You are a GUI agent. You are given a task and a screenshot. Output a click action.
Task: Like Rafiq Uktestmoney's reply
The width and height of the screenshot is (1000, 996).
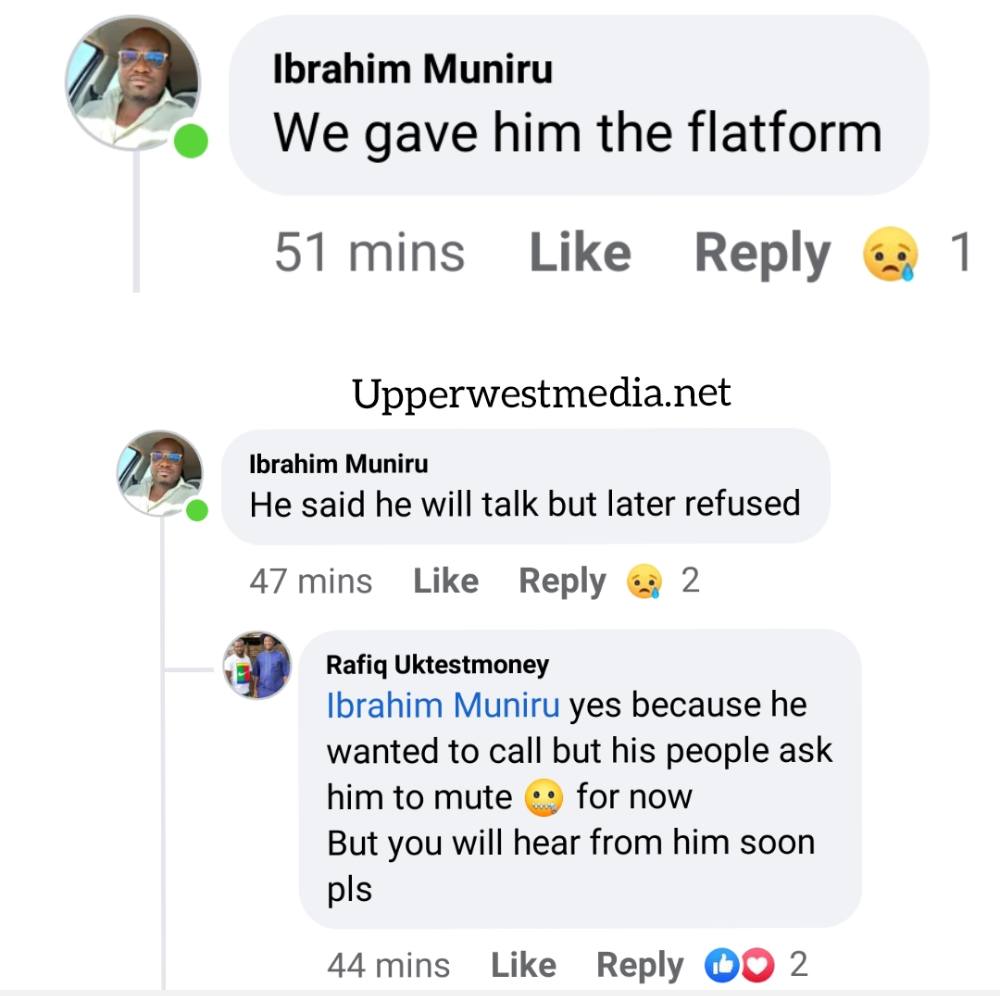[523, 964]
